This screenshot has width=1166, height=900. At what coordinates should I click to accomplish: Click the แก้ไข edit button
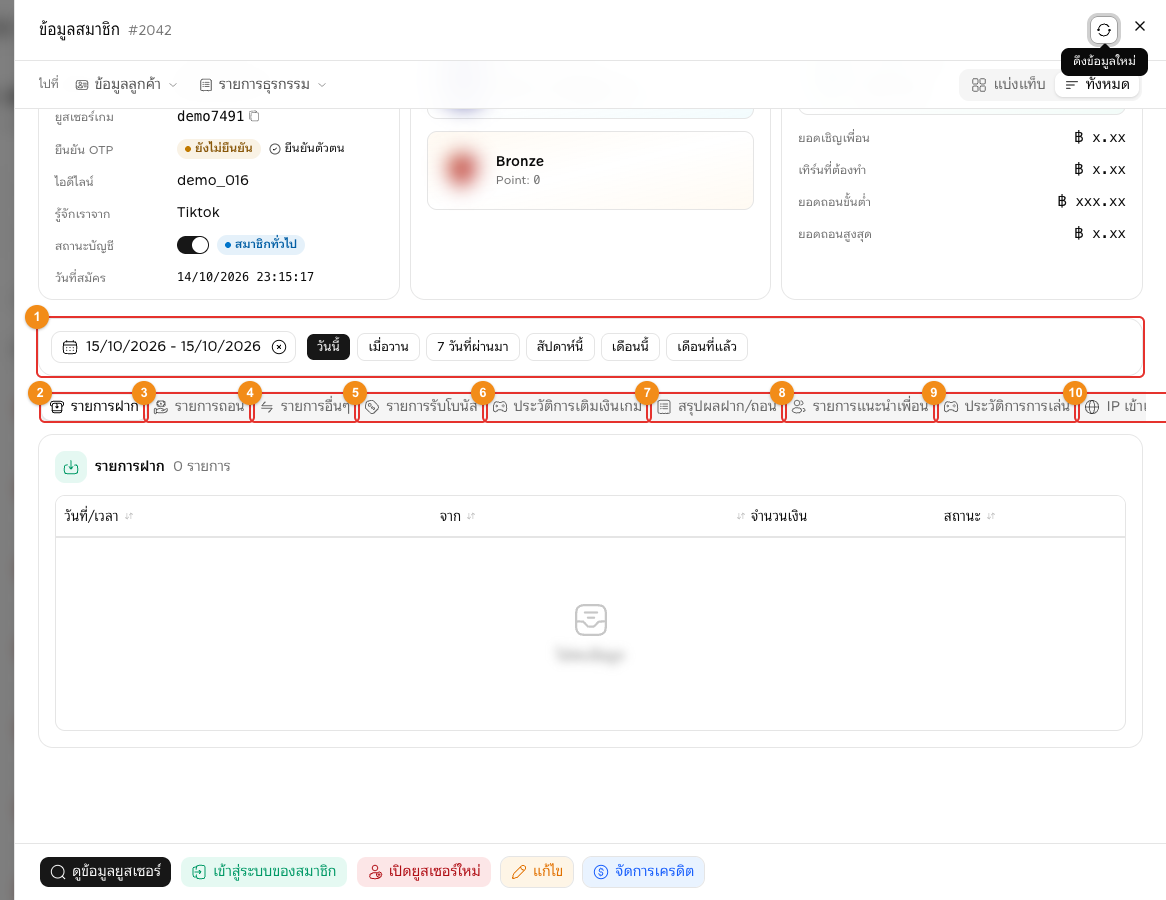pos(537,872)
